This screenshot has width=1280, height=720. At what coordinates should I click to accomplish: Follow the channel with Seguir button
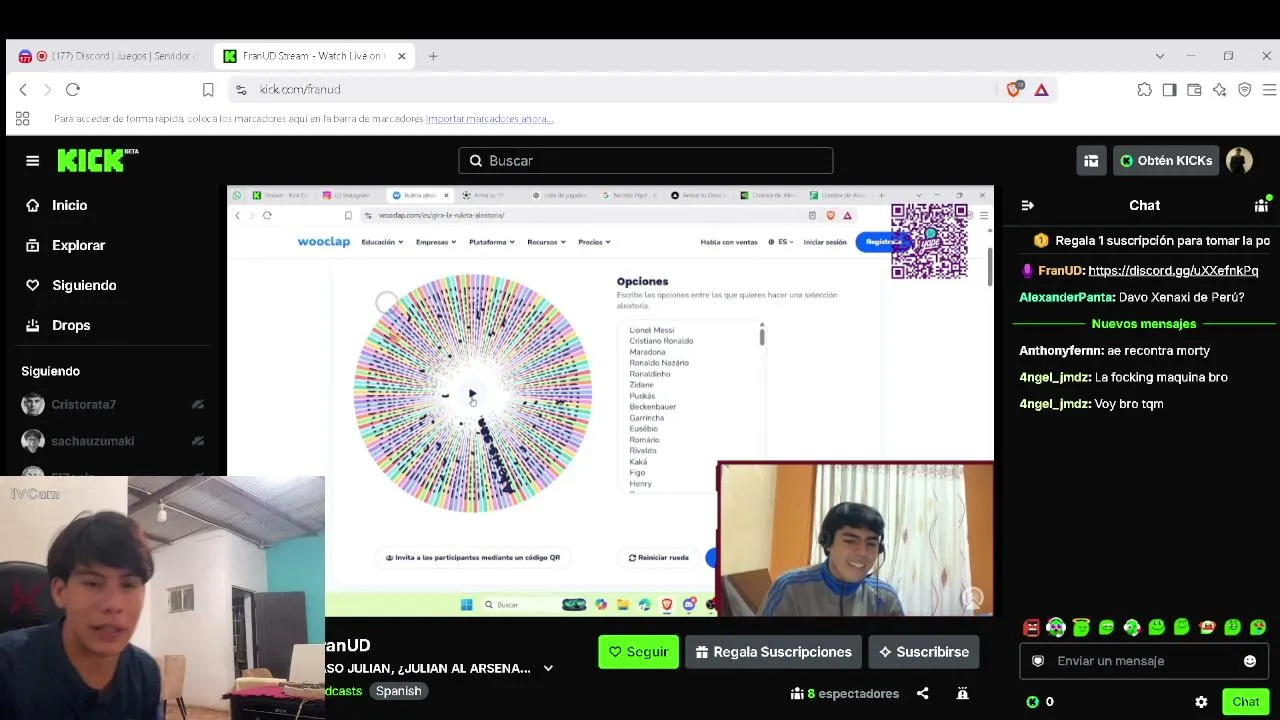(x=639, y=652)
